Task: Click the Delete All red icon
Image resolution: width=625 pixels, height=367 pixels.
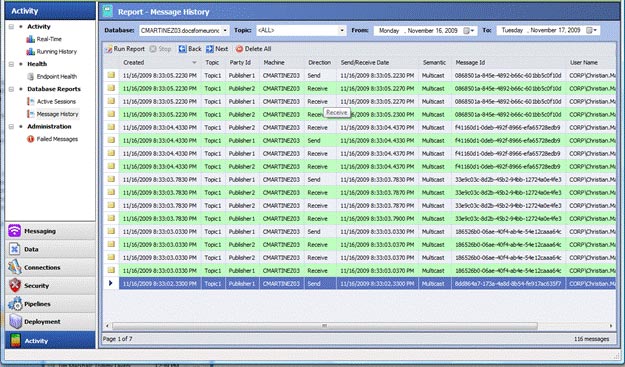Action: click(x=239, y=49)
